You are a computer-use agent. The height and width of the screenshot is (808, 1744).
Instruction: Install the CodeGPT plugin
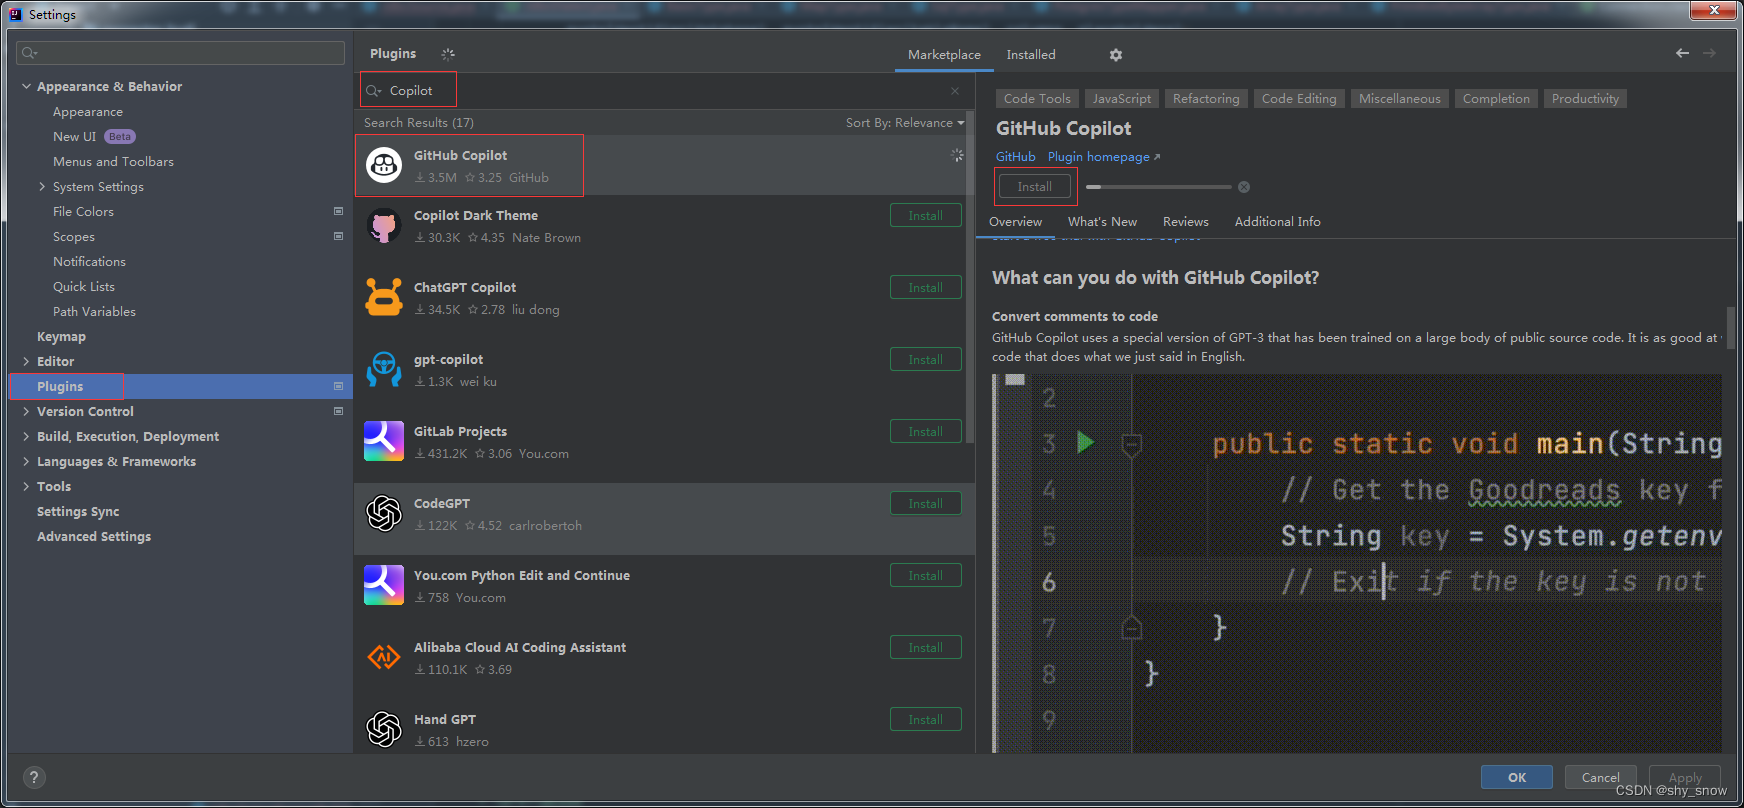pyautogui.click(x=925, y=503)
